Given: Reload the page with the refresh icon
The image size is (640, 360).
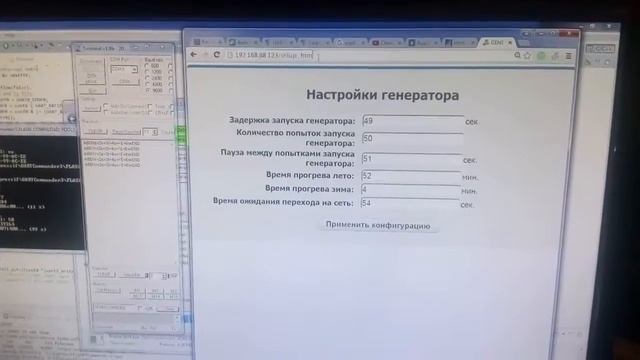Looking at the screenshot, I should [x=217, y=55].
